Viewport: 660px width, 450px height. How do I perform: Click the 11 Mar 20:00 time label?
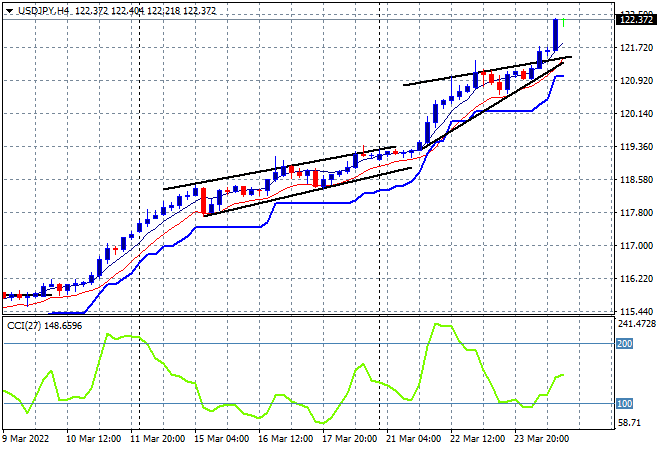pyautogui.click(x=158, y=439)
